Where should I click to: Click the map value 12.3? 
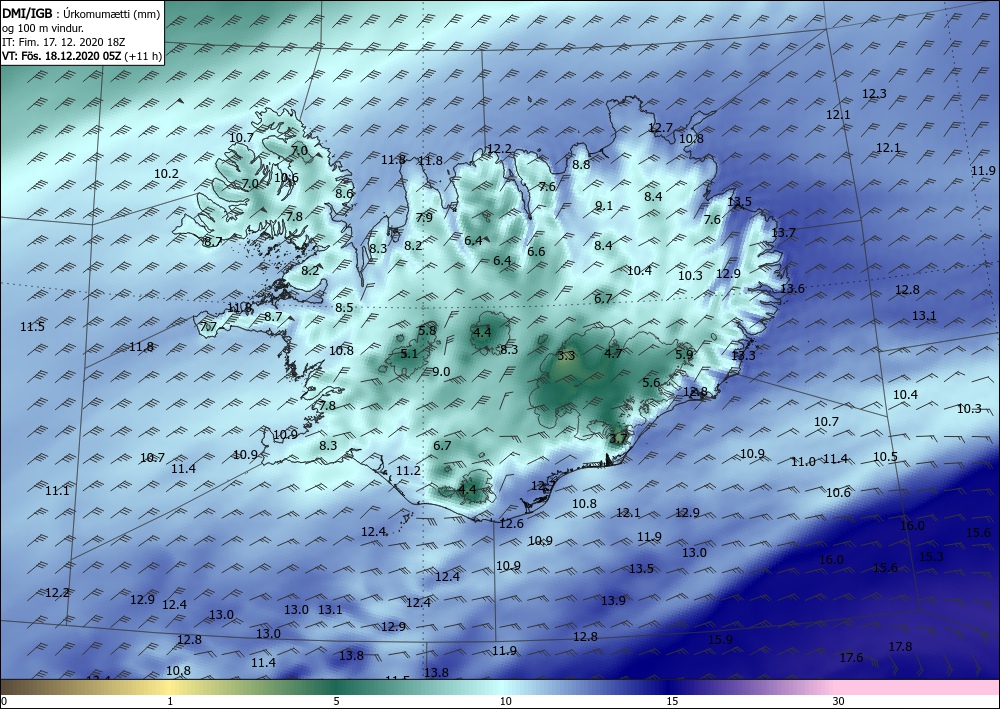[x=874, y=94]
